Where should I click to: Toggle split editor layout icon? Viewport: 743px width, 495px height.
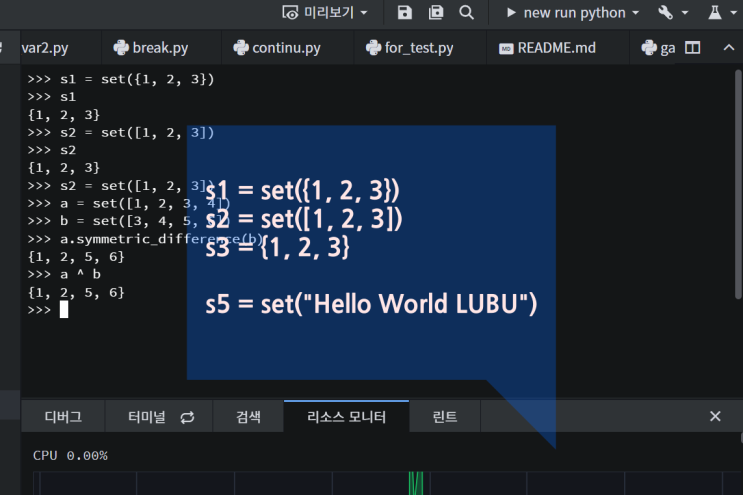pos(692,47)
